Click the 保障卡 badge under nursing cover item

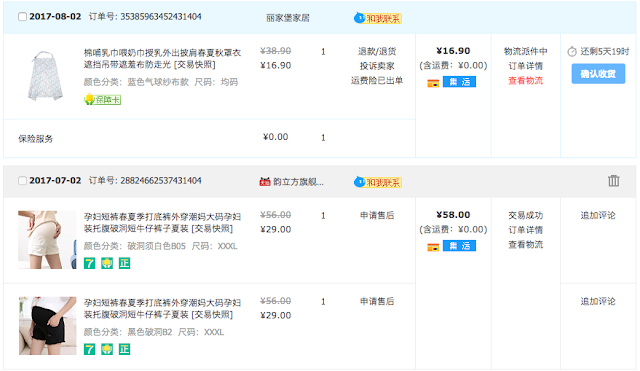tap(102, 99)
